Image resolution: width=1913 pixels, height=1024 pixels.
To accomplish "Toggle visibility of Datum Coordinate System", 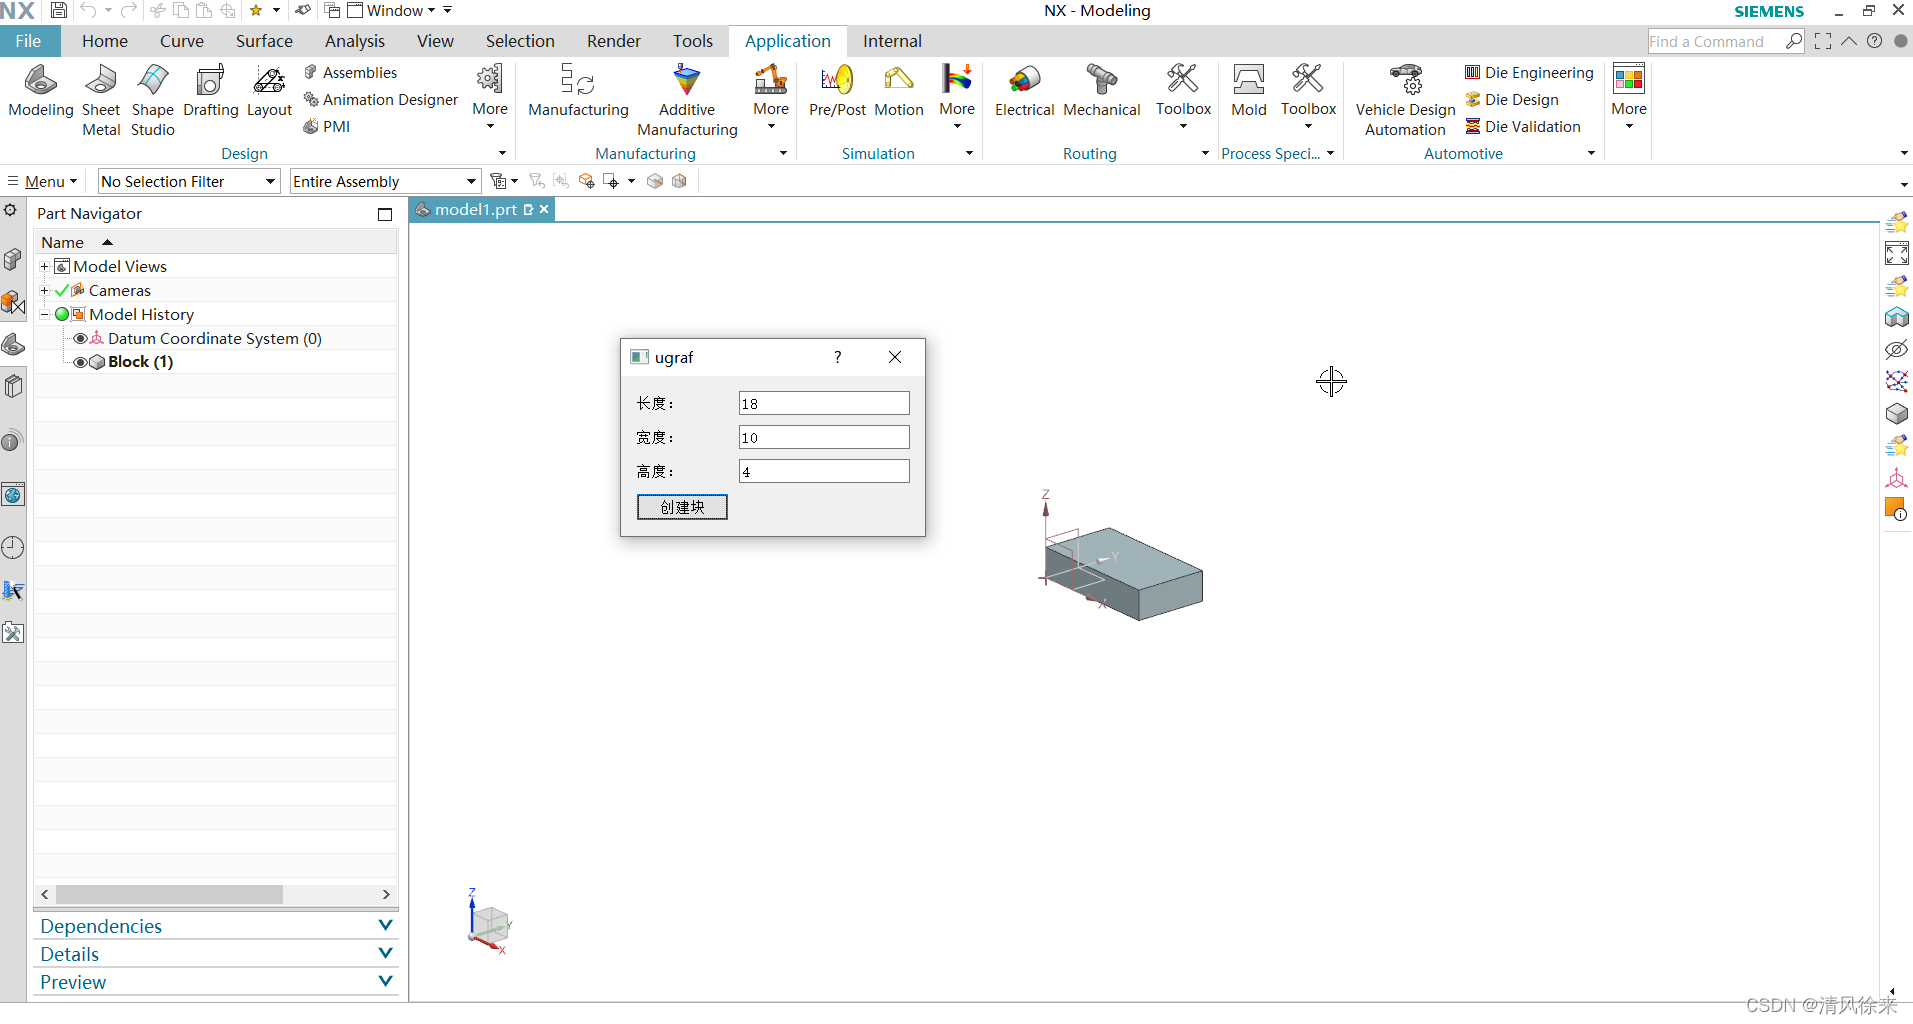I will [x=80, y=339].
